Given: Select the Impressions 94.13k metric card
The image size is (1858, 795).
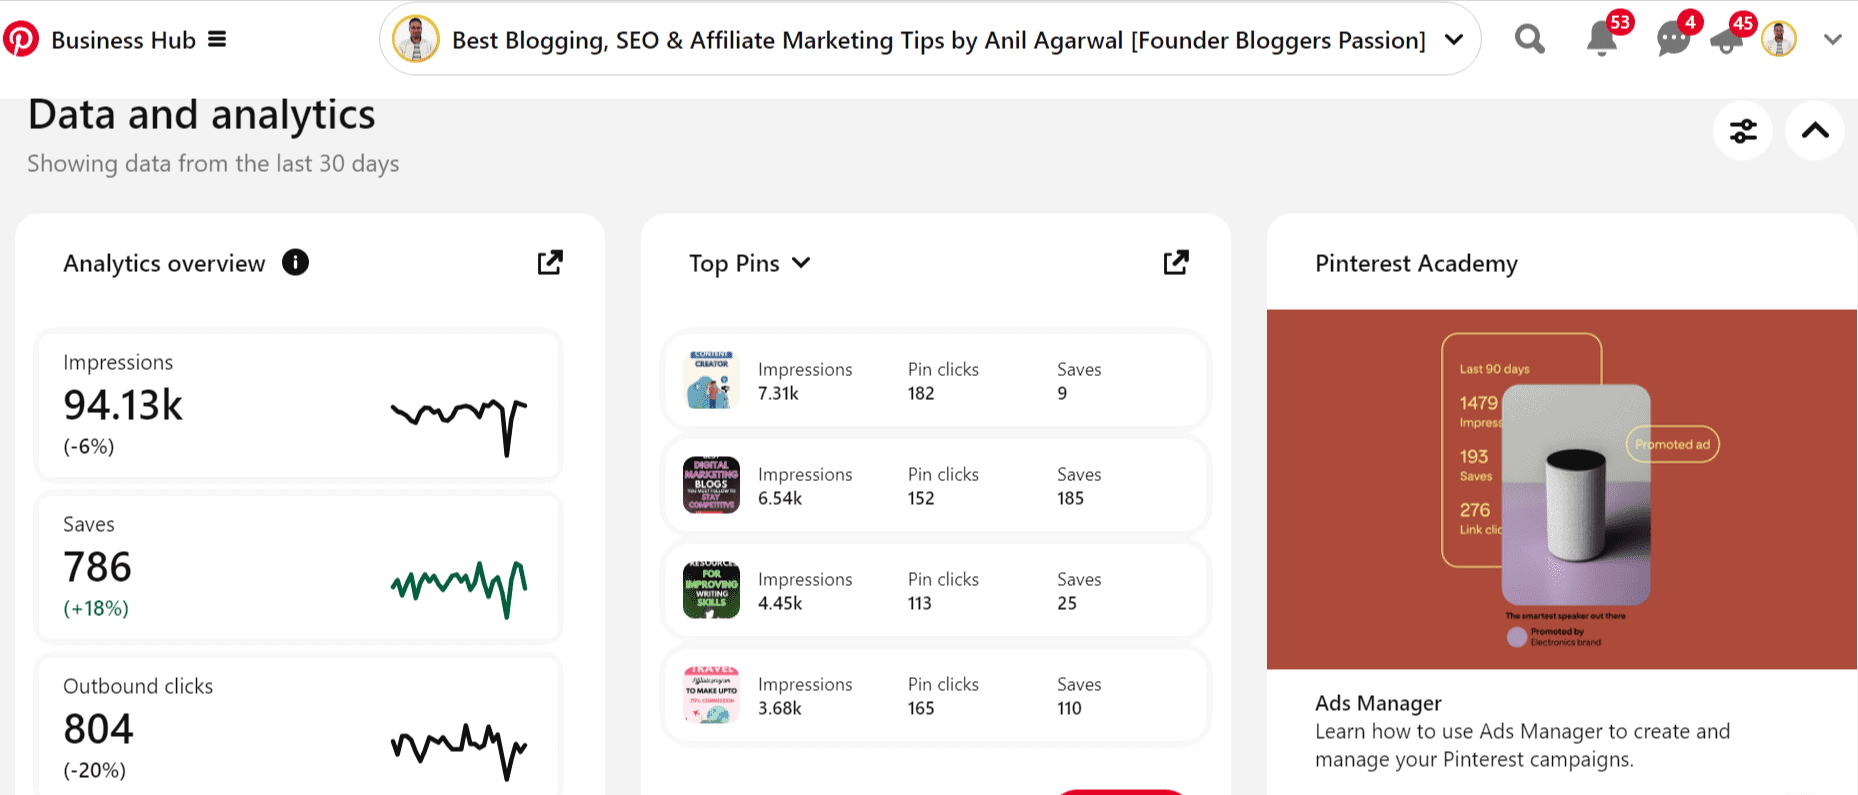Looking at the screenshot, I should point(297,404).
